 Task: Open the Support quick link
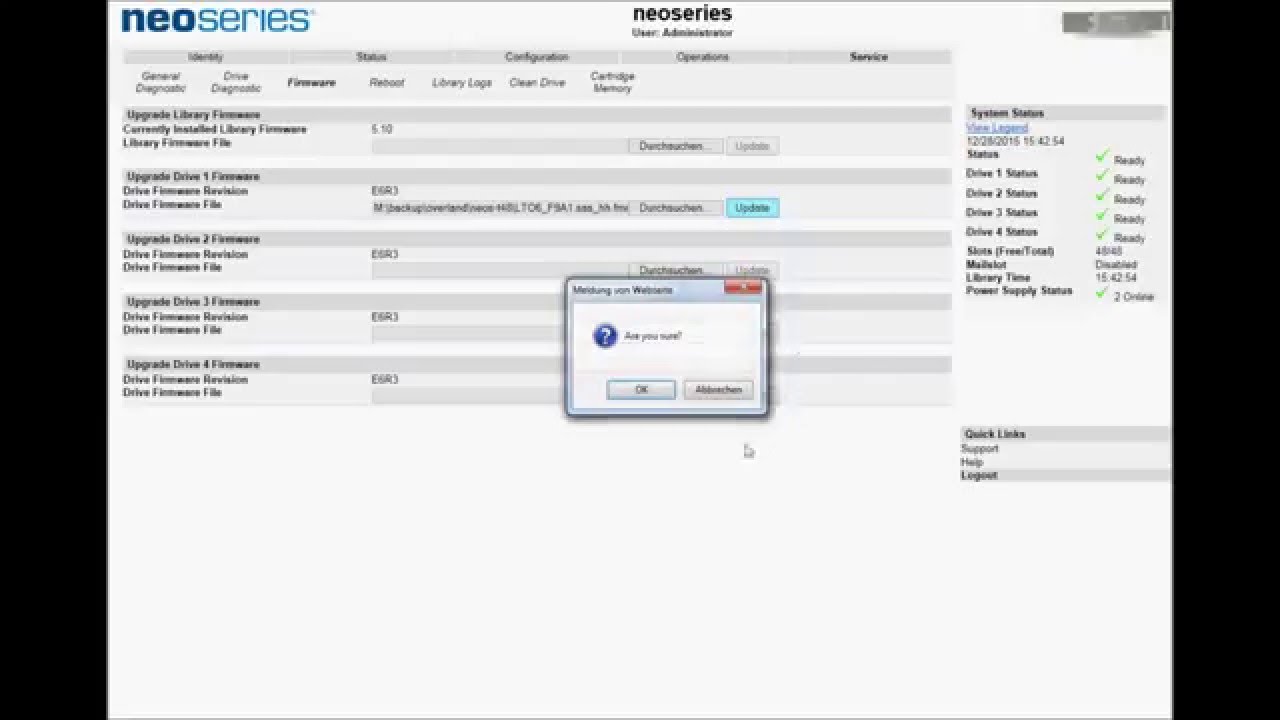click(980, 449)
